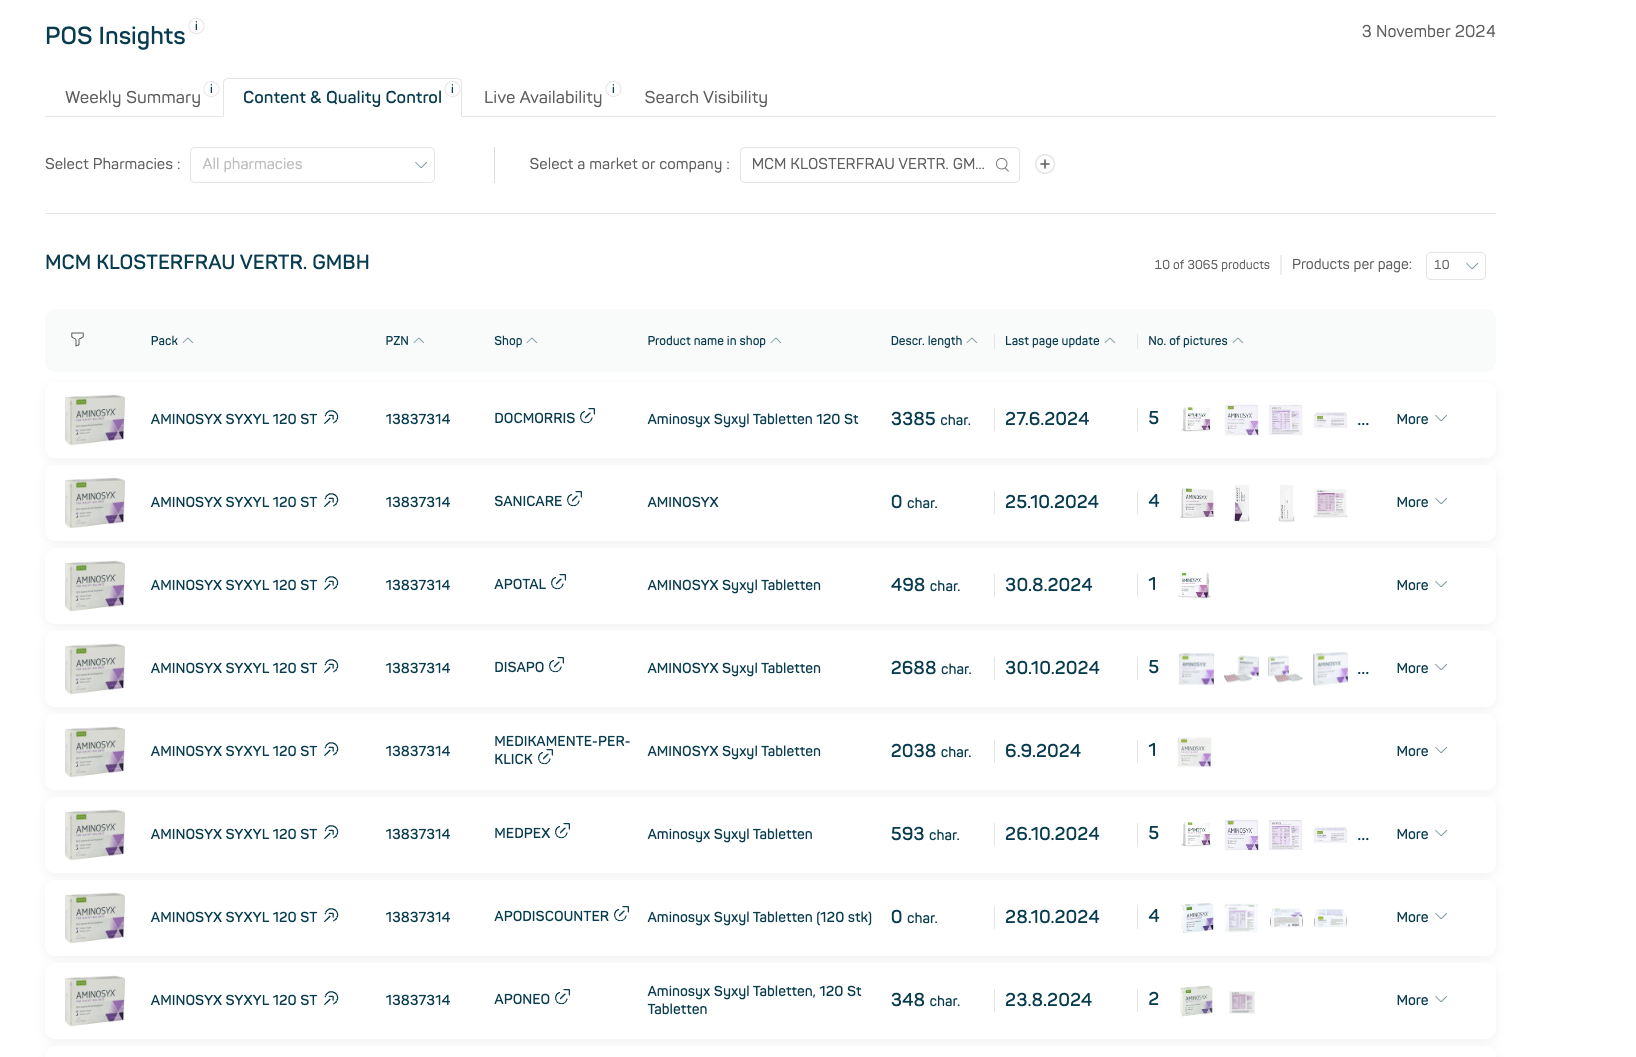
Task: Open APODISCOUNTER external link icon
Action: [x=621, y=914]
